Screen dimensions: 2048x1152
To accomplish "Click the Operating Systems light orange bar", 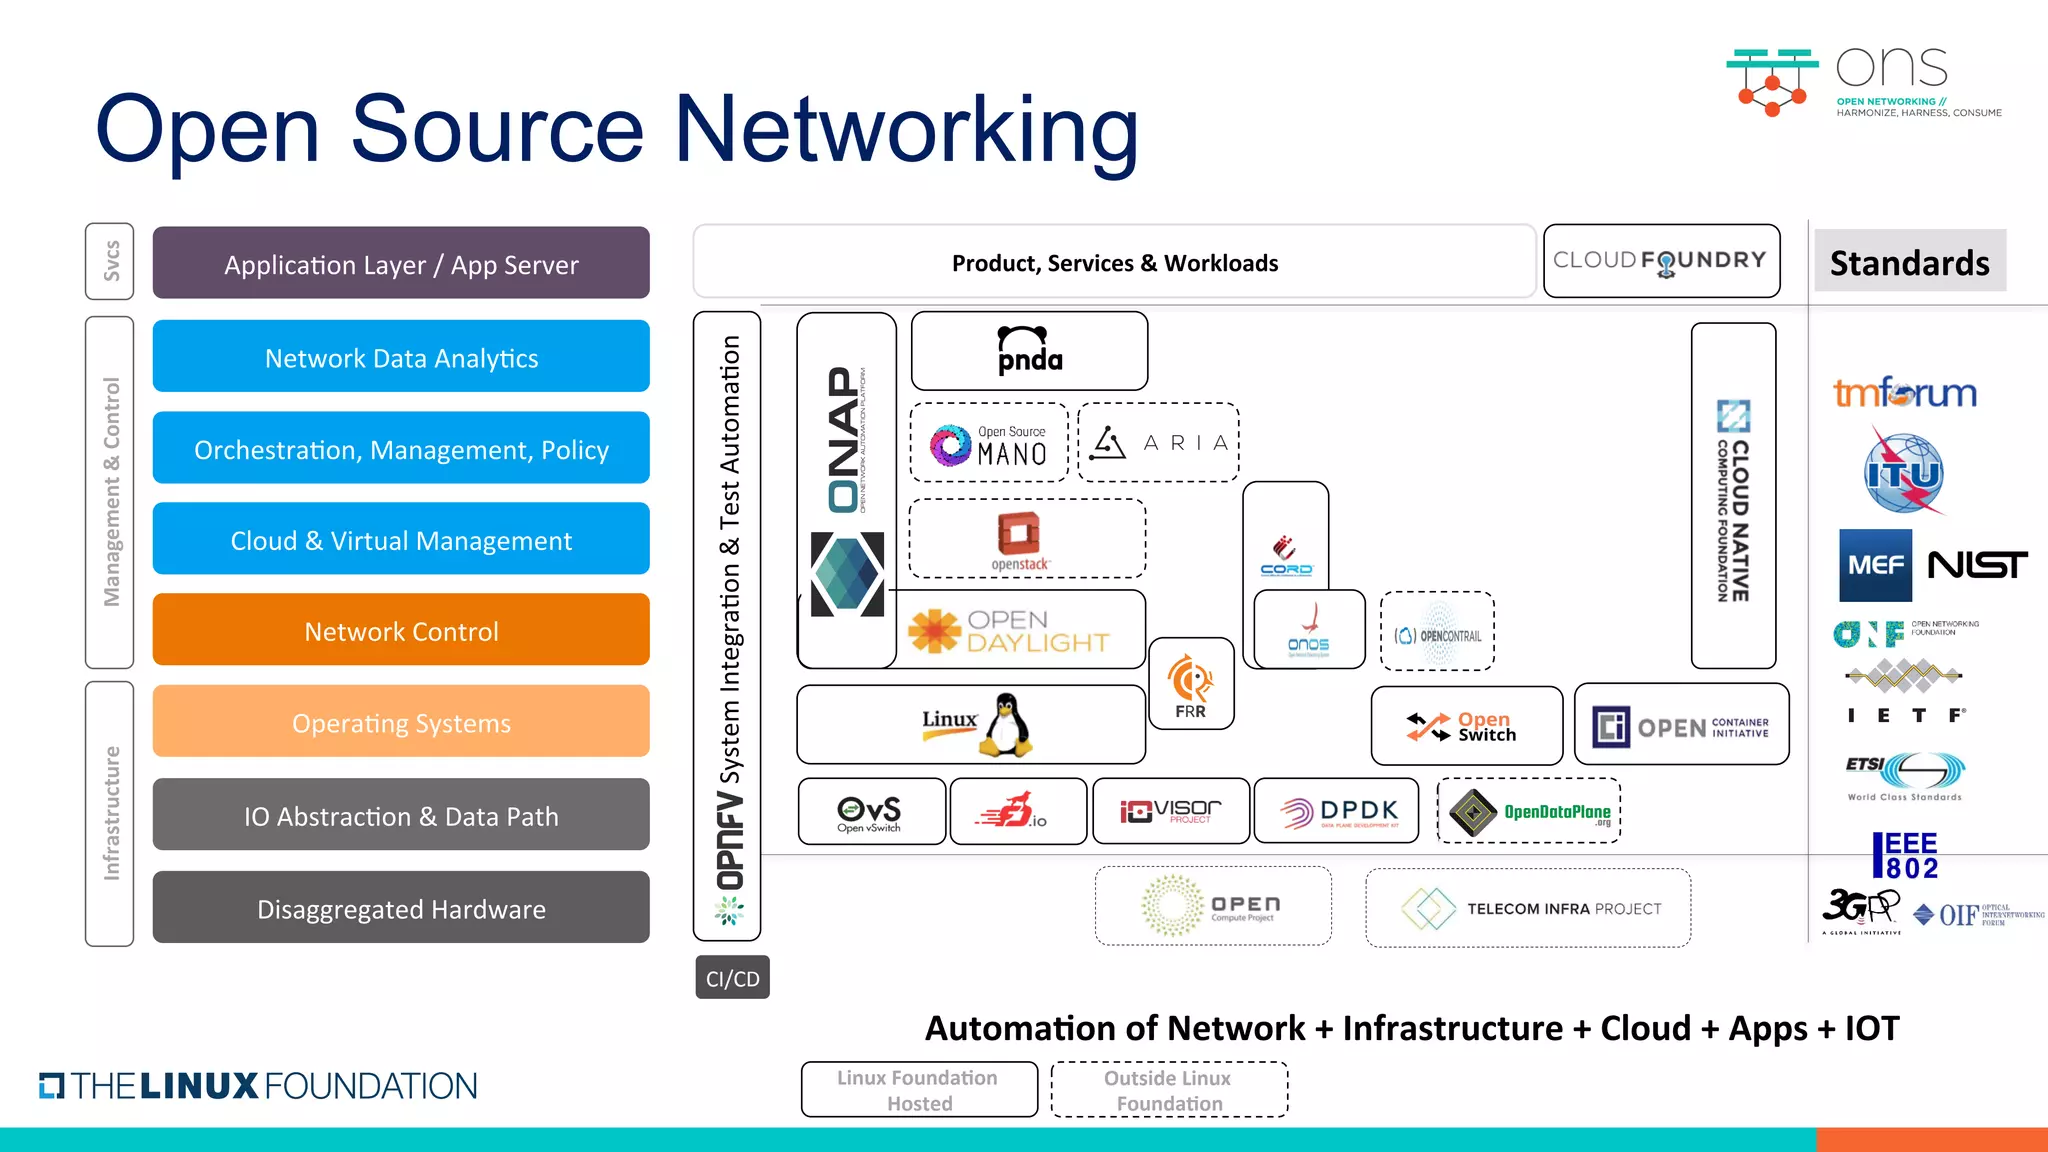I will (401, 722).
